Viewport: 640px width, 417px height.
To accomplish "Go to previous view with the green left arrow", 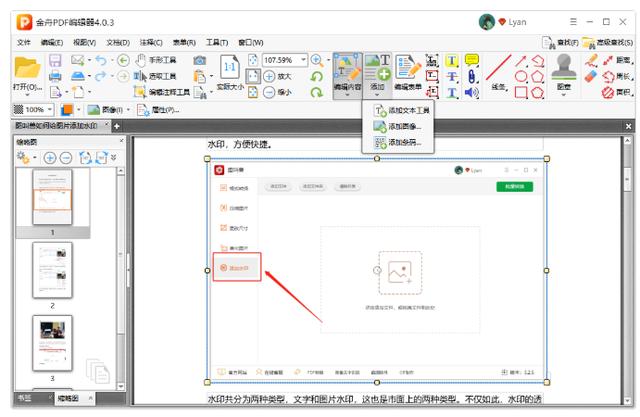I will click(x=123, y=60).
